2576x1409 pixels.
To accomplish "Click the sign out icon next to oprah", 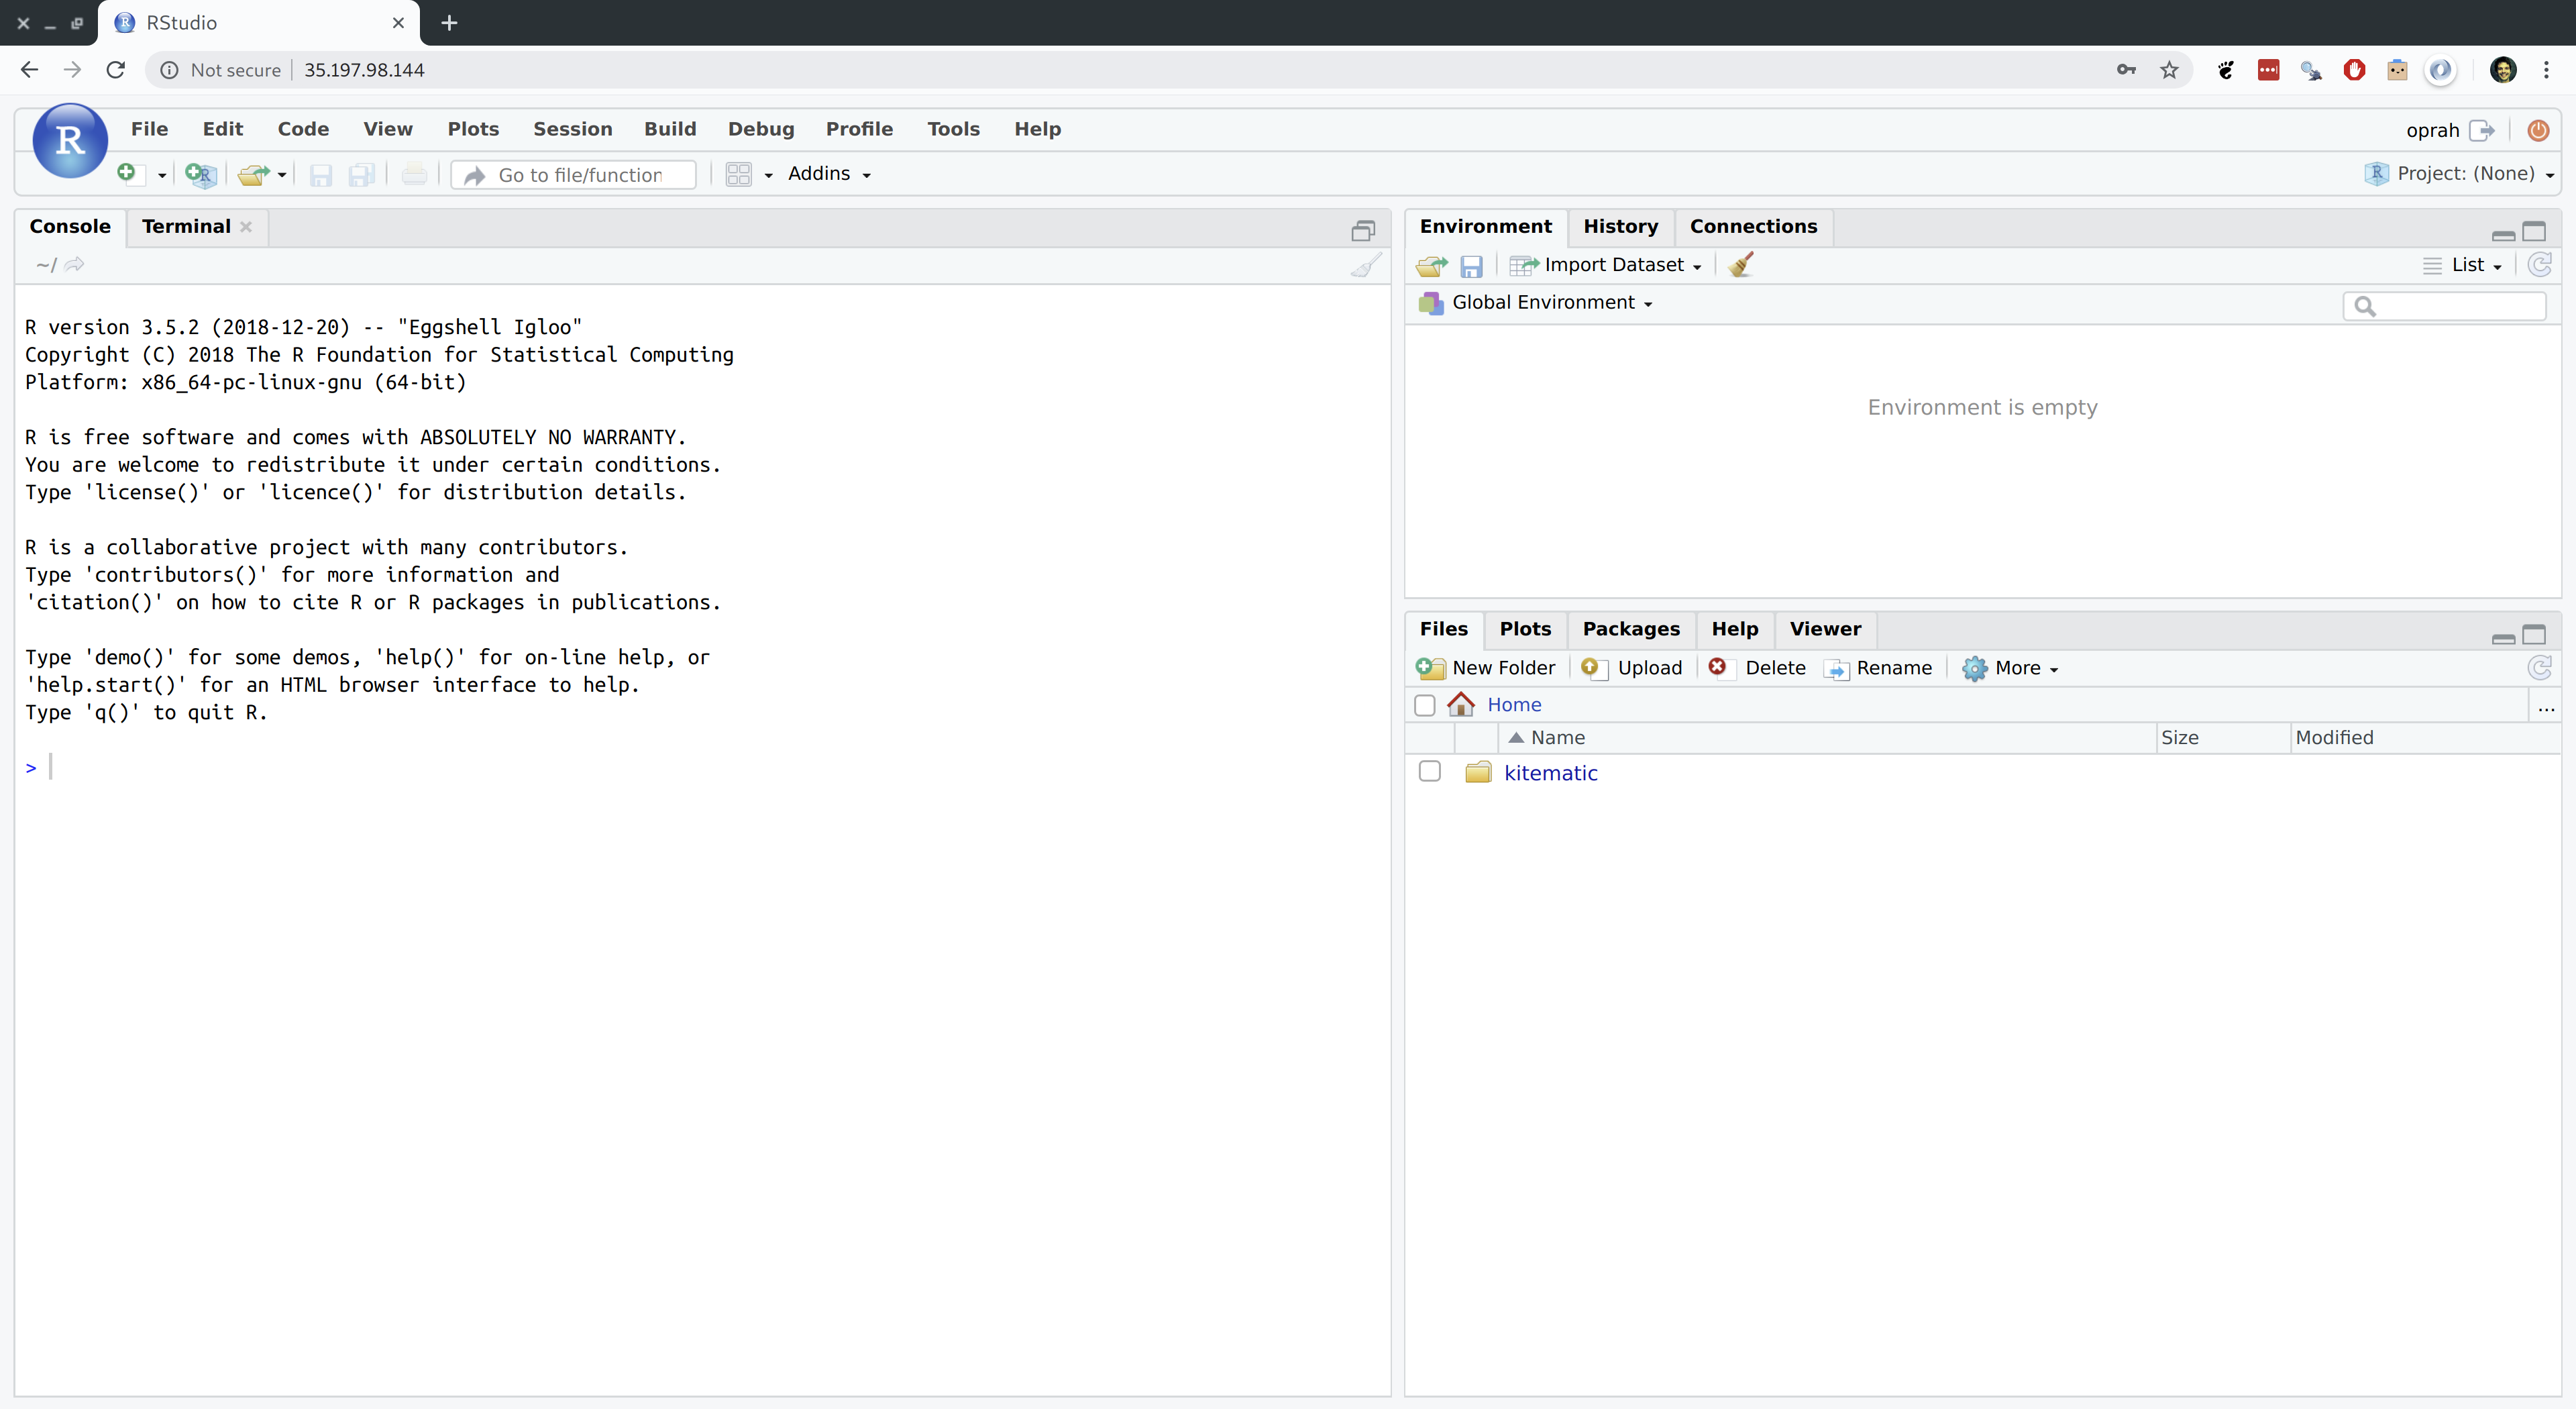I will [x=2481, y=130].
